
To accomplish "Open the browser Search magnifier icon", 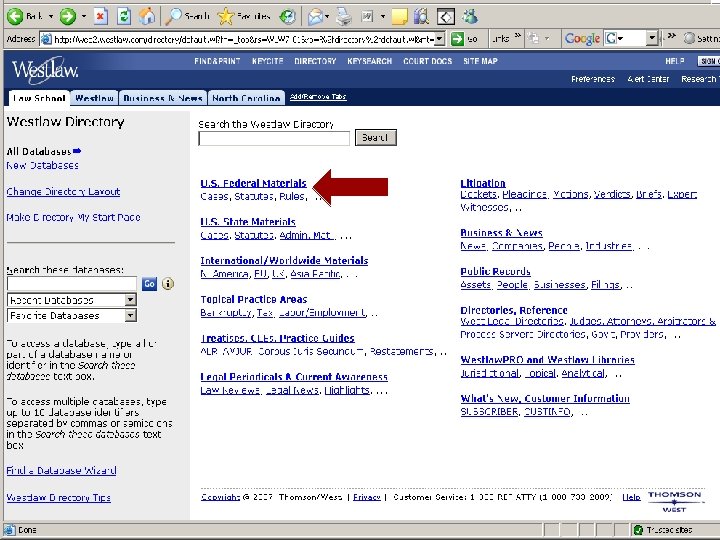I will click(x=174, y=17).
